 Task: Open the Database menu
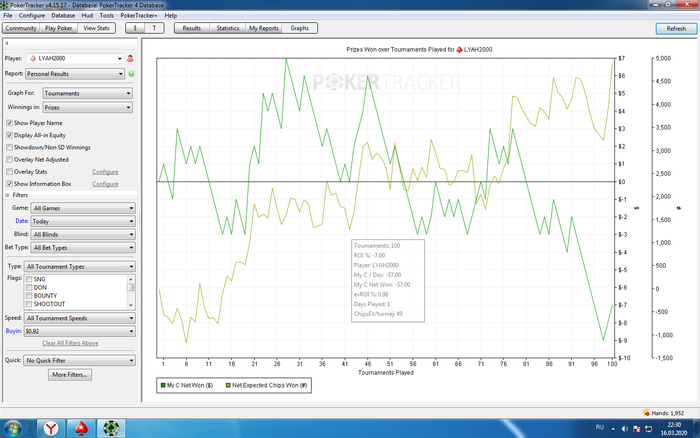pyautogui.click(x=63, y=15)
